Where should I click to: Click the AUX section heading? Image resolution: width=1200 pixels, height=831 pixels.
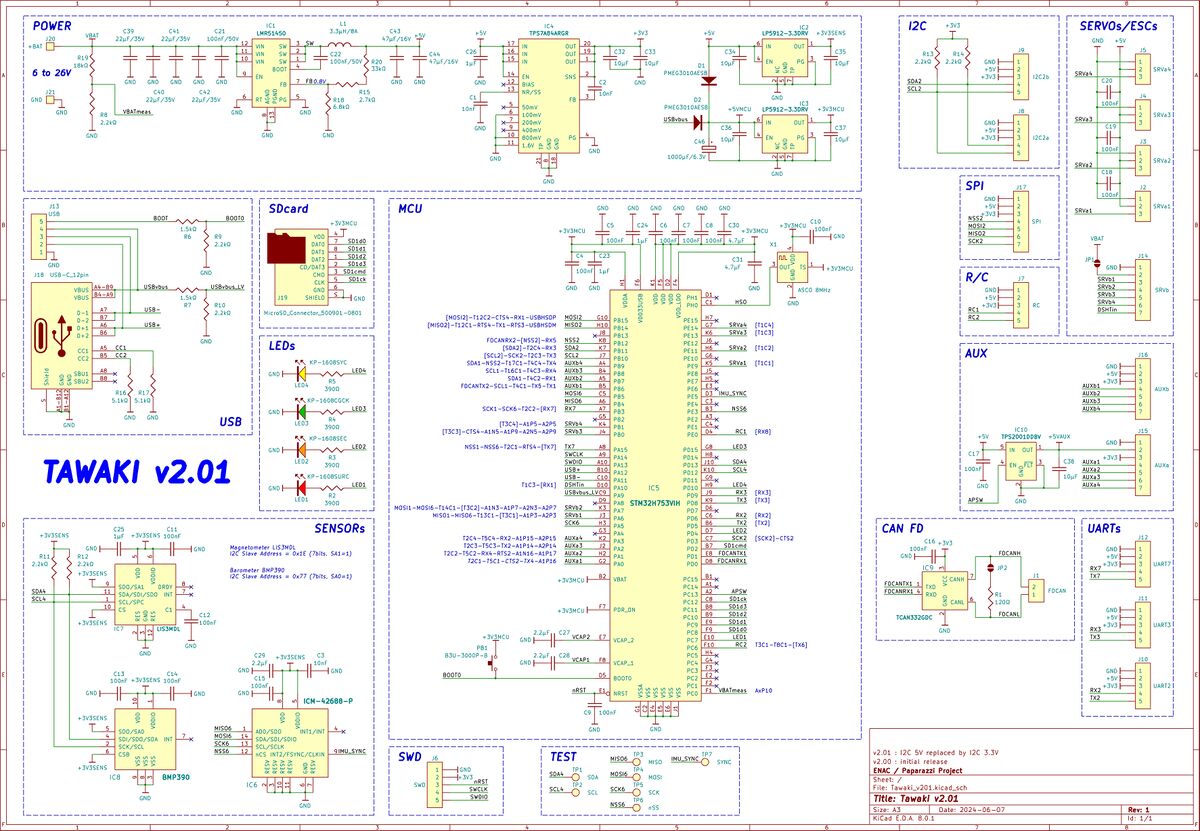point(977,353)
